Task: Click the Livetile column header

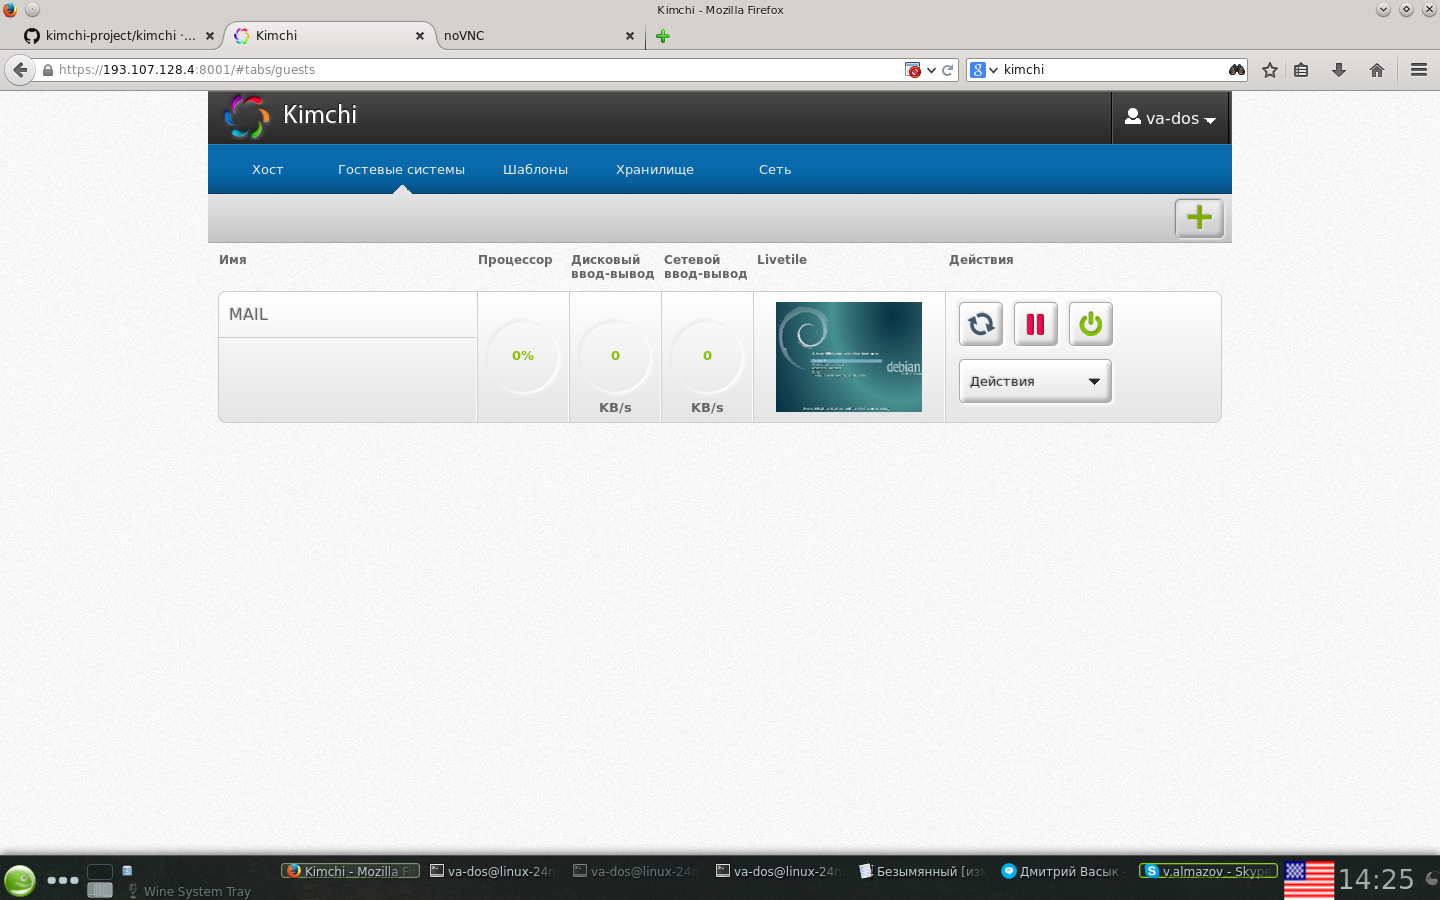Action: point(782,259)
